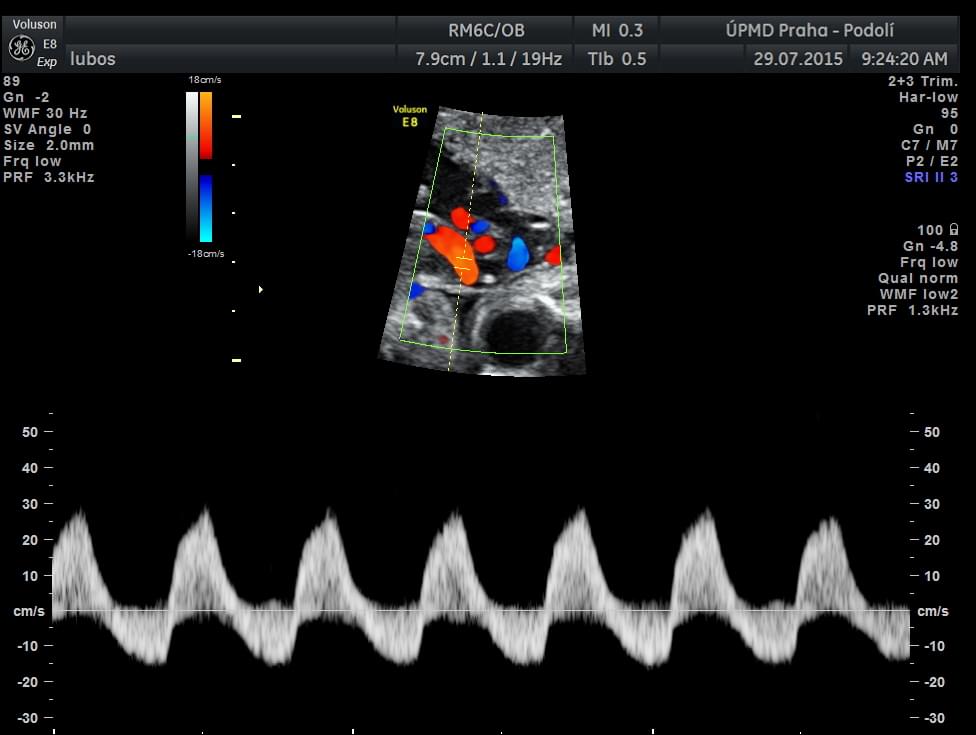Click the 'PRF 1.3kHz' color setting

tap(913, 310)
